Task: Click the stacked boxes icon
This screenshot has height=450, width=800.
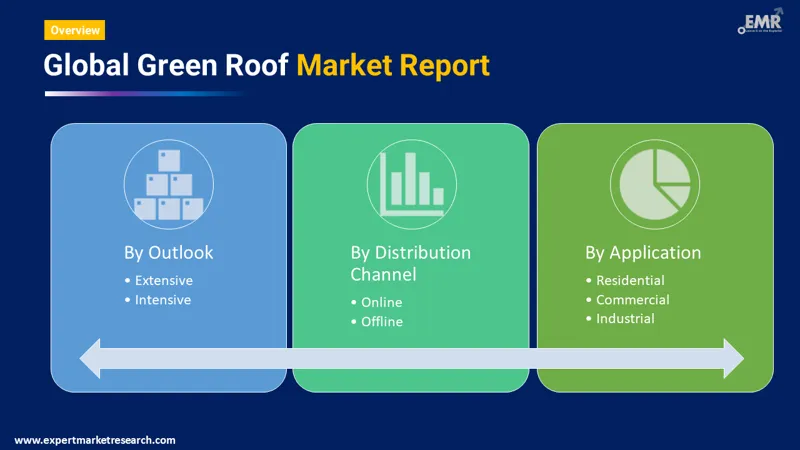Action: tap(168, 185)
